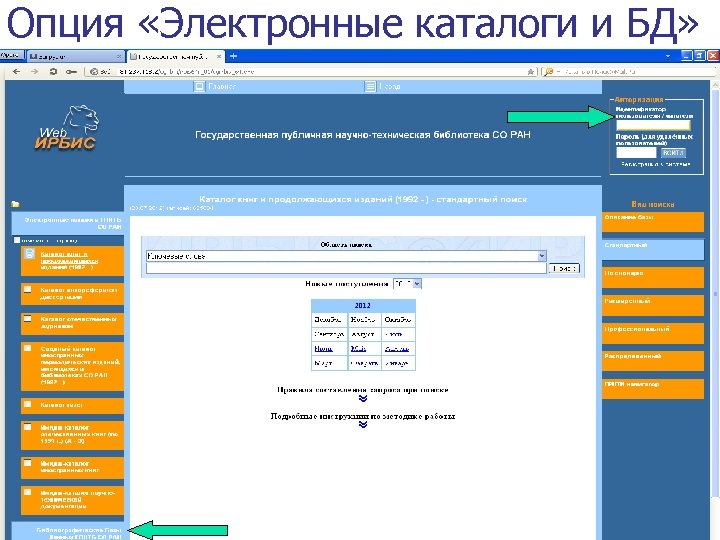Click the vertical page scrollbar
The width and height of the screenshot is (720, 540).
click(x=715, y=294)
